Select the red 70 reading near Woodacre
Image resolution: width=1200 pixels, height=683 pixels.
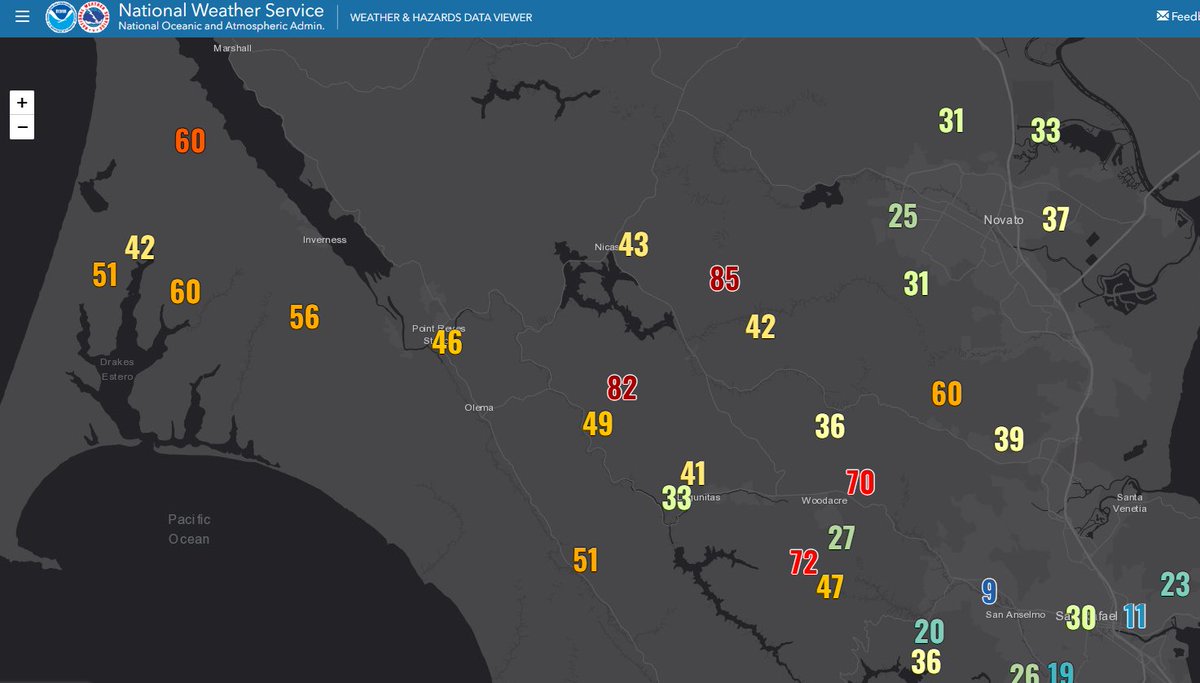[x=860, y=483]
